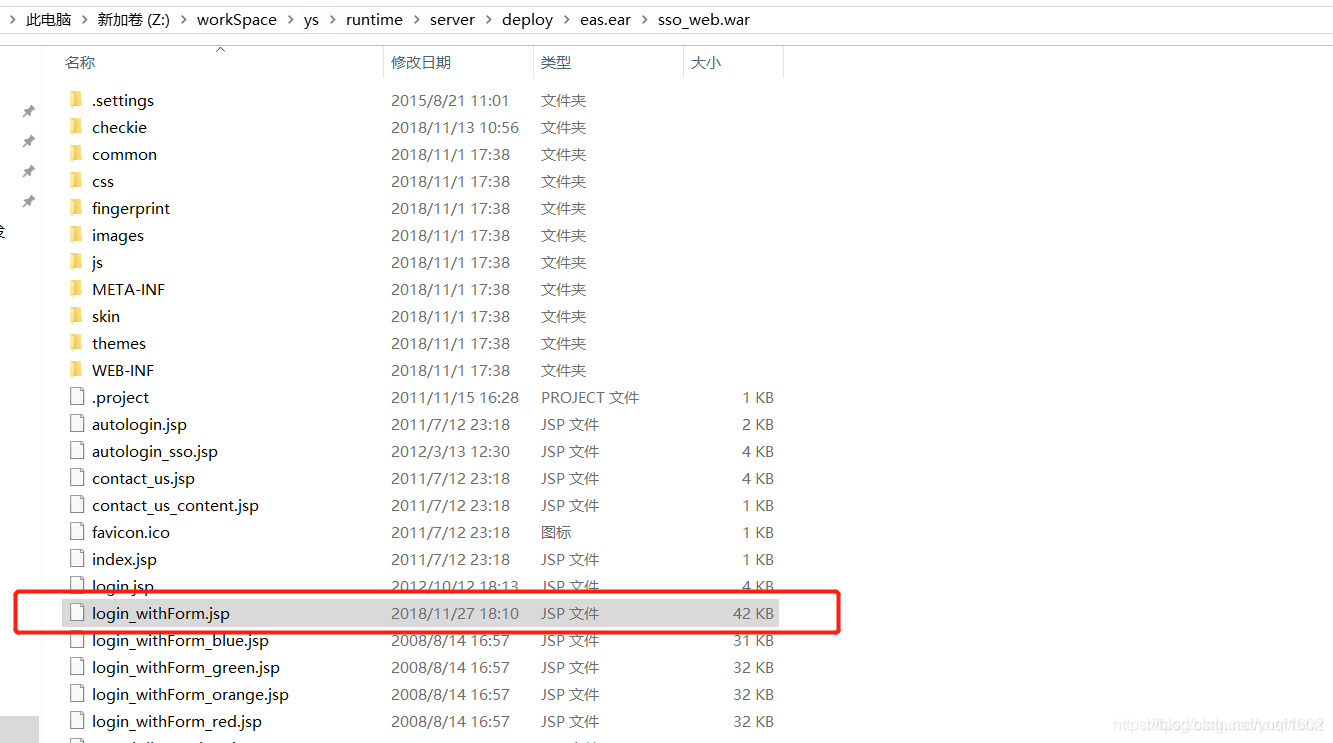
Task: Select sso_web.war breadcrumb segment
Action: (x=704, y=20)
